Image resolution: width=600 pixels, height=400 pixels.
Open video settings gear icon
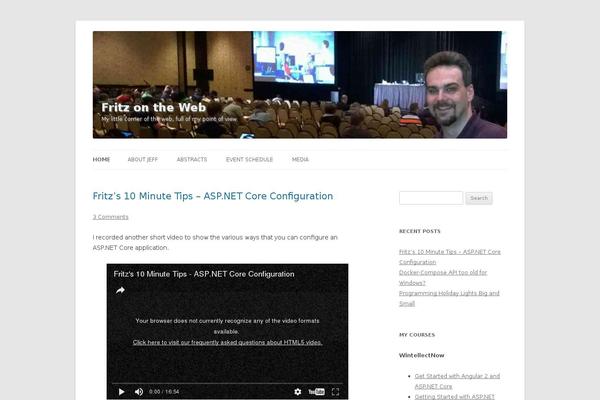pyautogui.click(x=298, y=392)
